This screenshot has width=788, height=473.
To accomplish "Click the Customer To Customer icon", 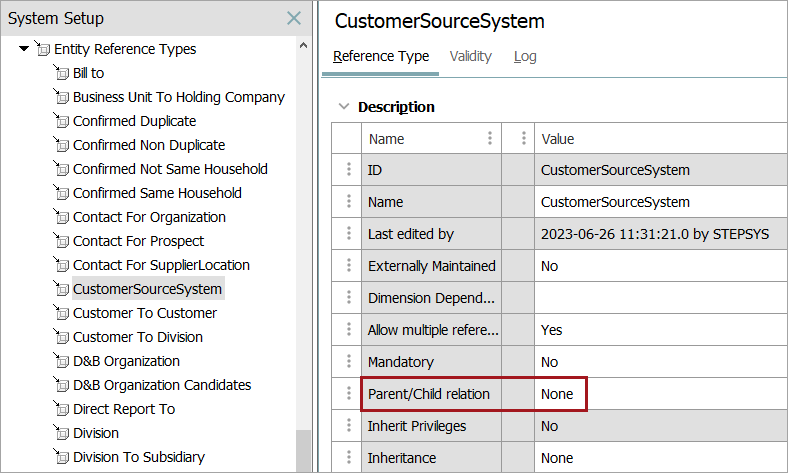I will 61,313.
